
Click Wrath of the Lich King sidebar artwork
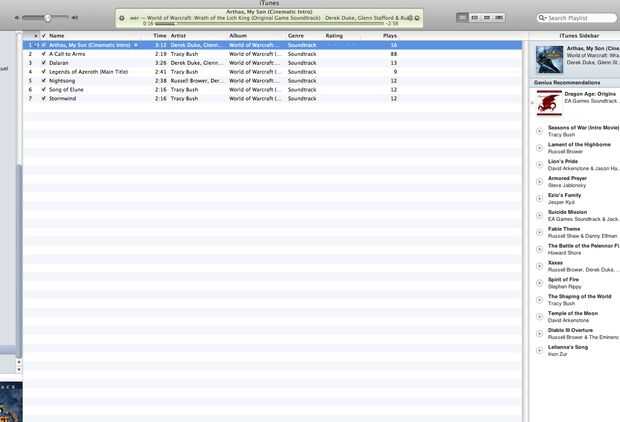(549, 59)
